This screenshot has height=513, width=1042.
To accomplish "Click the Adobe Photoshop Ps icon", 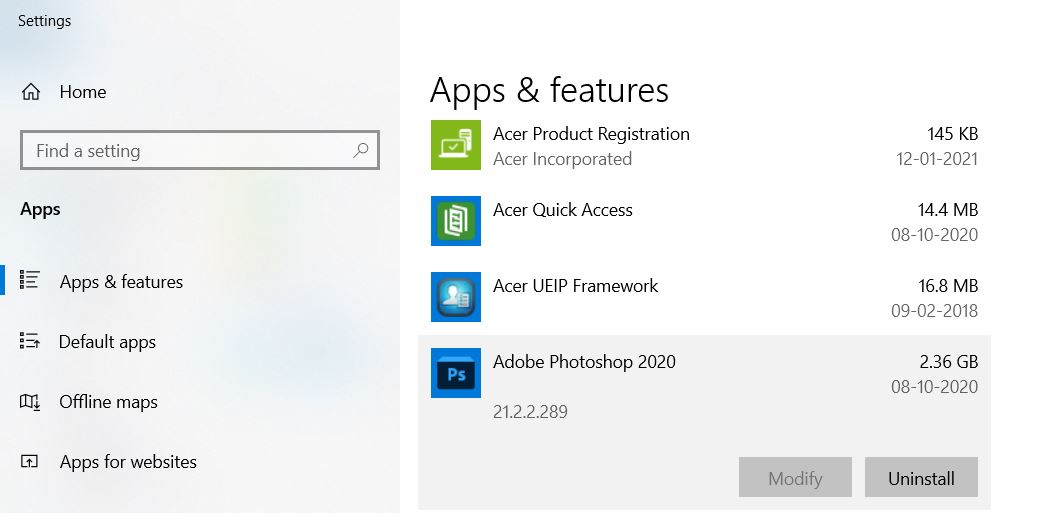I will [x=456, y=373].
